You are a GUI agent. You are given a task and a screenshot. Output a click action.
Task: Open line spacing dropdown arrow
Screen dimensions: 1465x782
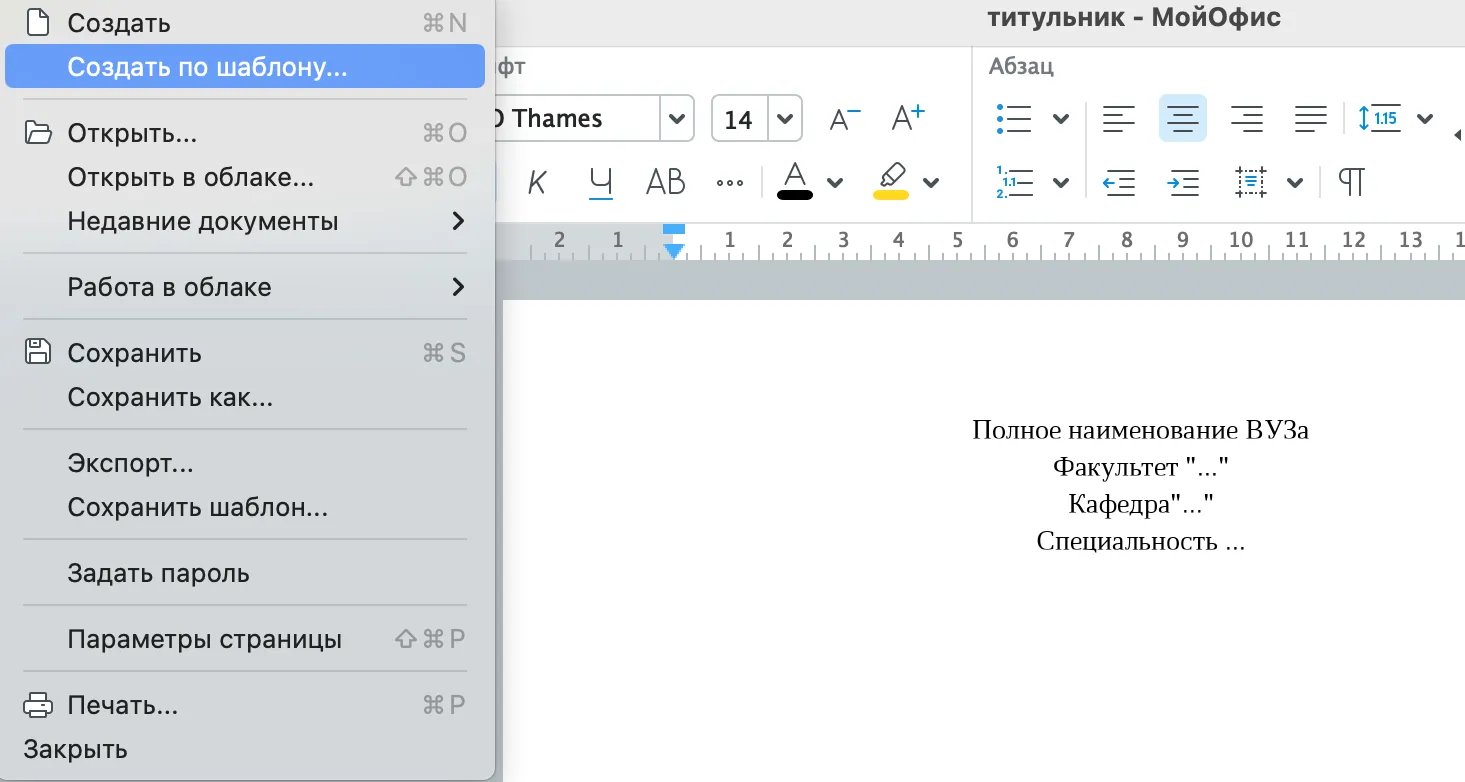[1426, 120]
